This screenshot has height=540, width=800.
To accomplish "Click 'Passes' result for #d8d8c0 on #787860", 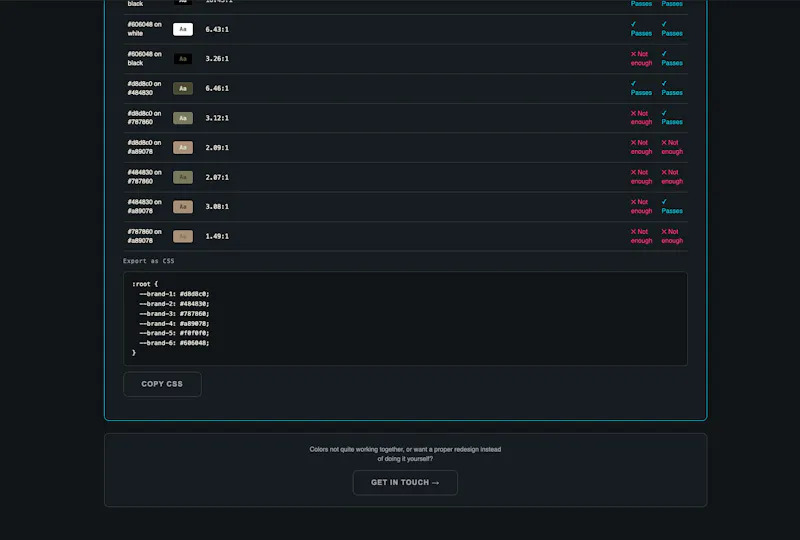I will [672, 118].
